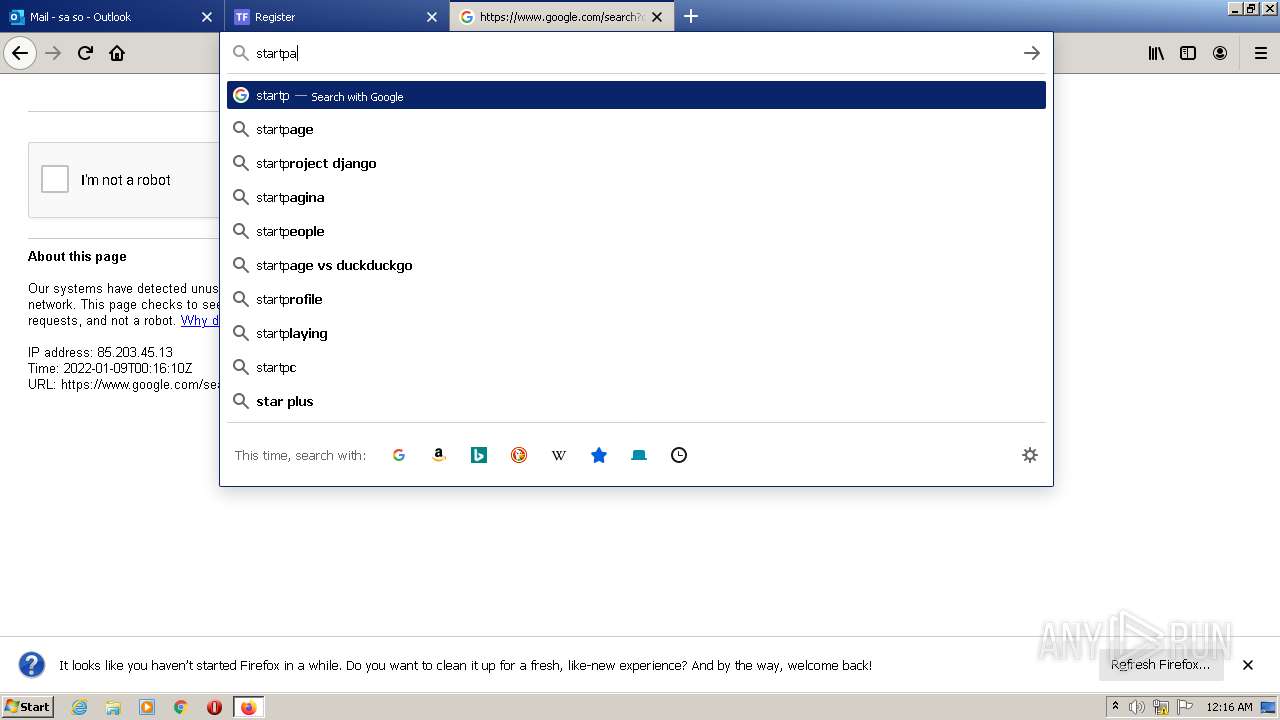Choose the 'startpagina' suggestion
1280x720 pixels.
pyautogui.click(x=636, y=197)
